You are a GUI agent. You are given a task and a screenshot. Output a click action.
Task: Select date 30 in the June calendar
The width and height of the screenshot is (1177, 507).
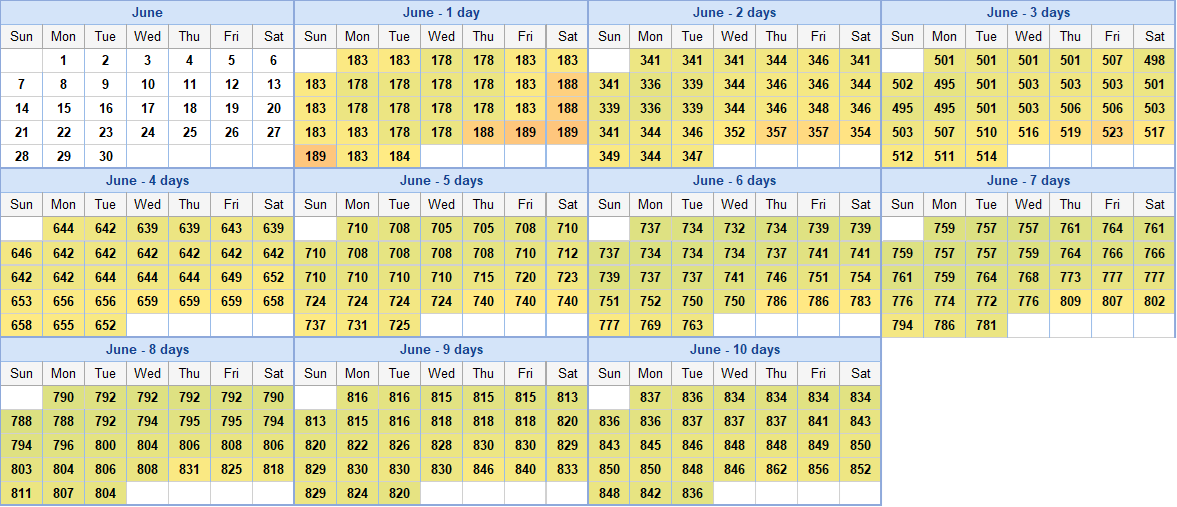[x=105, y=156]
